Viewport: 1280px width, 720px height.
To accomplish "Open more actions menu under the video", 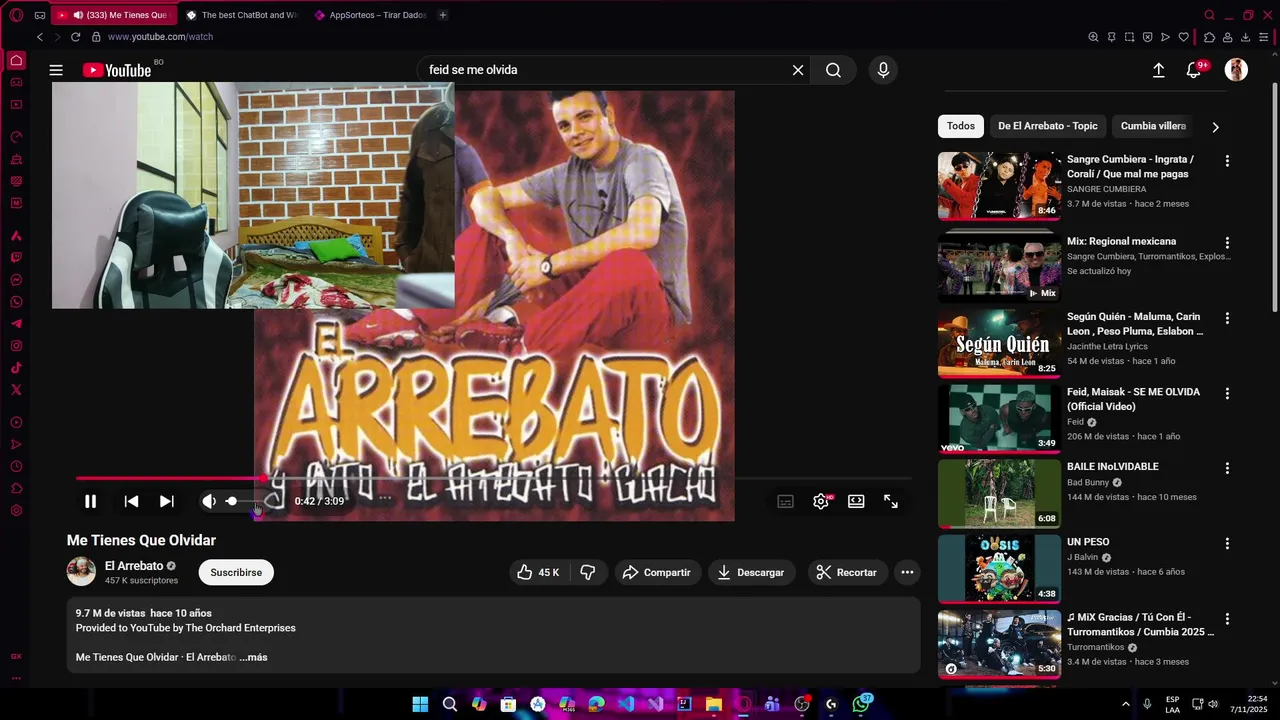I will tap(907, 572).
